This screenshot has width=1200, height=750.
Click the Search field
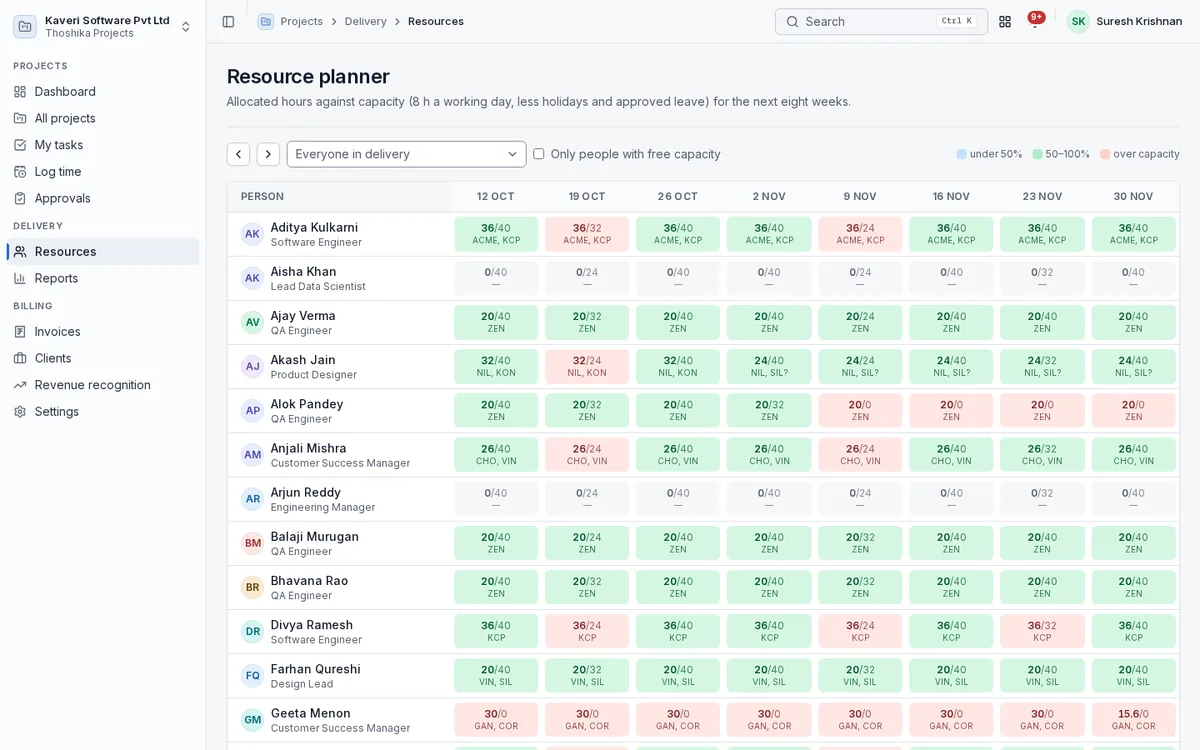[881, 21]
